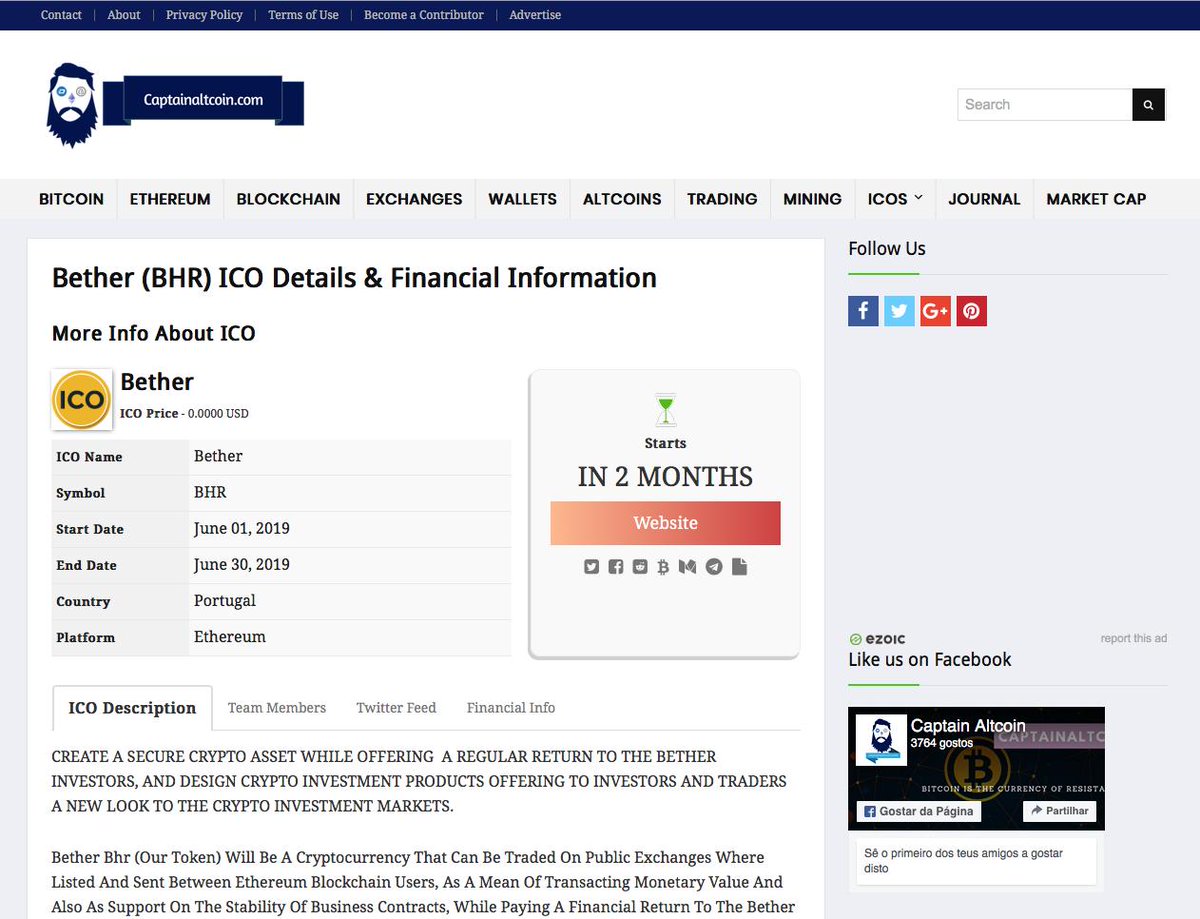Click the Symbol value BHR
Image resolution: width=1200 pixels, height=919 pixels.
point(210,492)
